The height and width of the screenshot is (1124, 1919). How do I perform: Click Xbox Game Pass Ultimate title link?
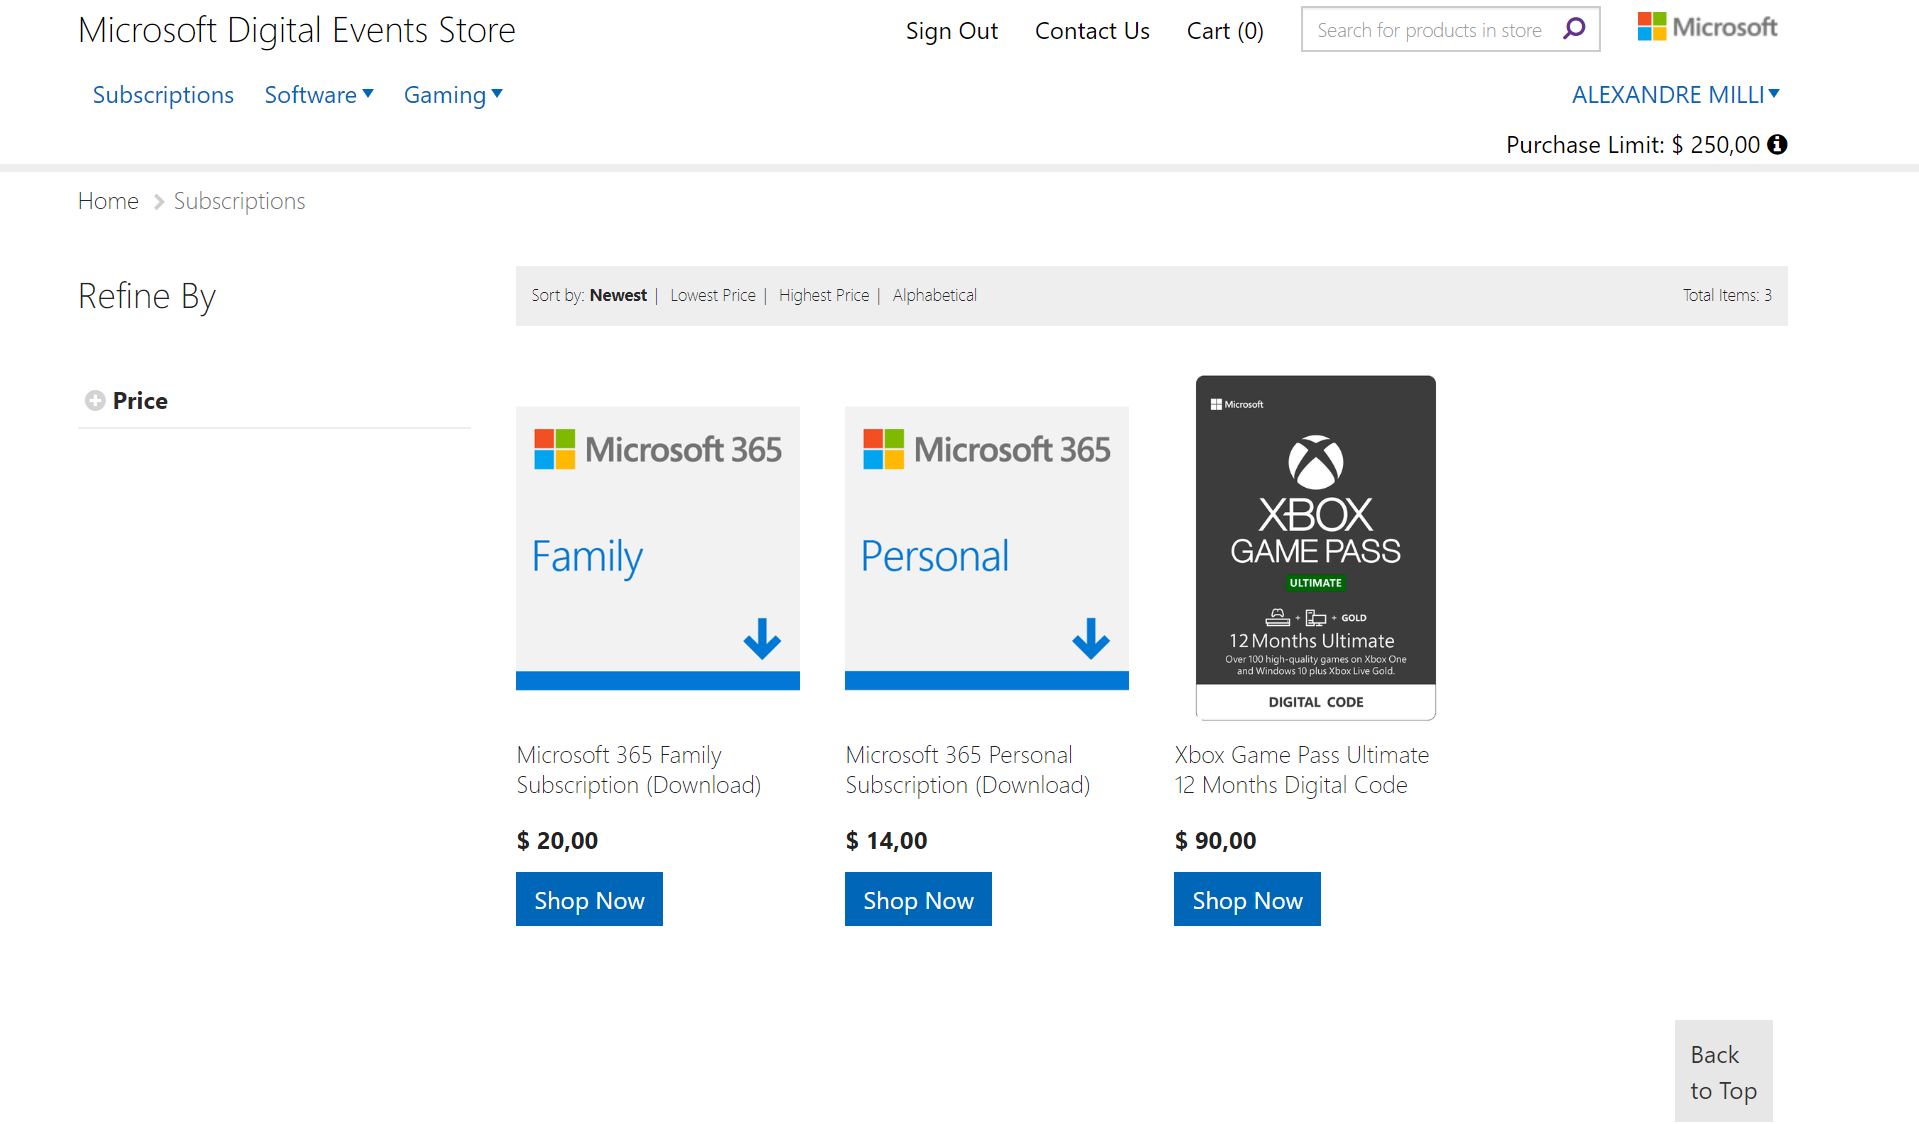point(1301,769)
